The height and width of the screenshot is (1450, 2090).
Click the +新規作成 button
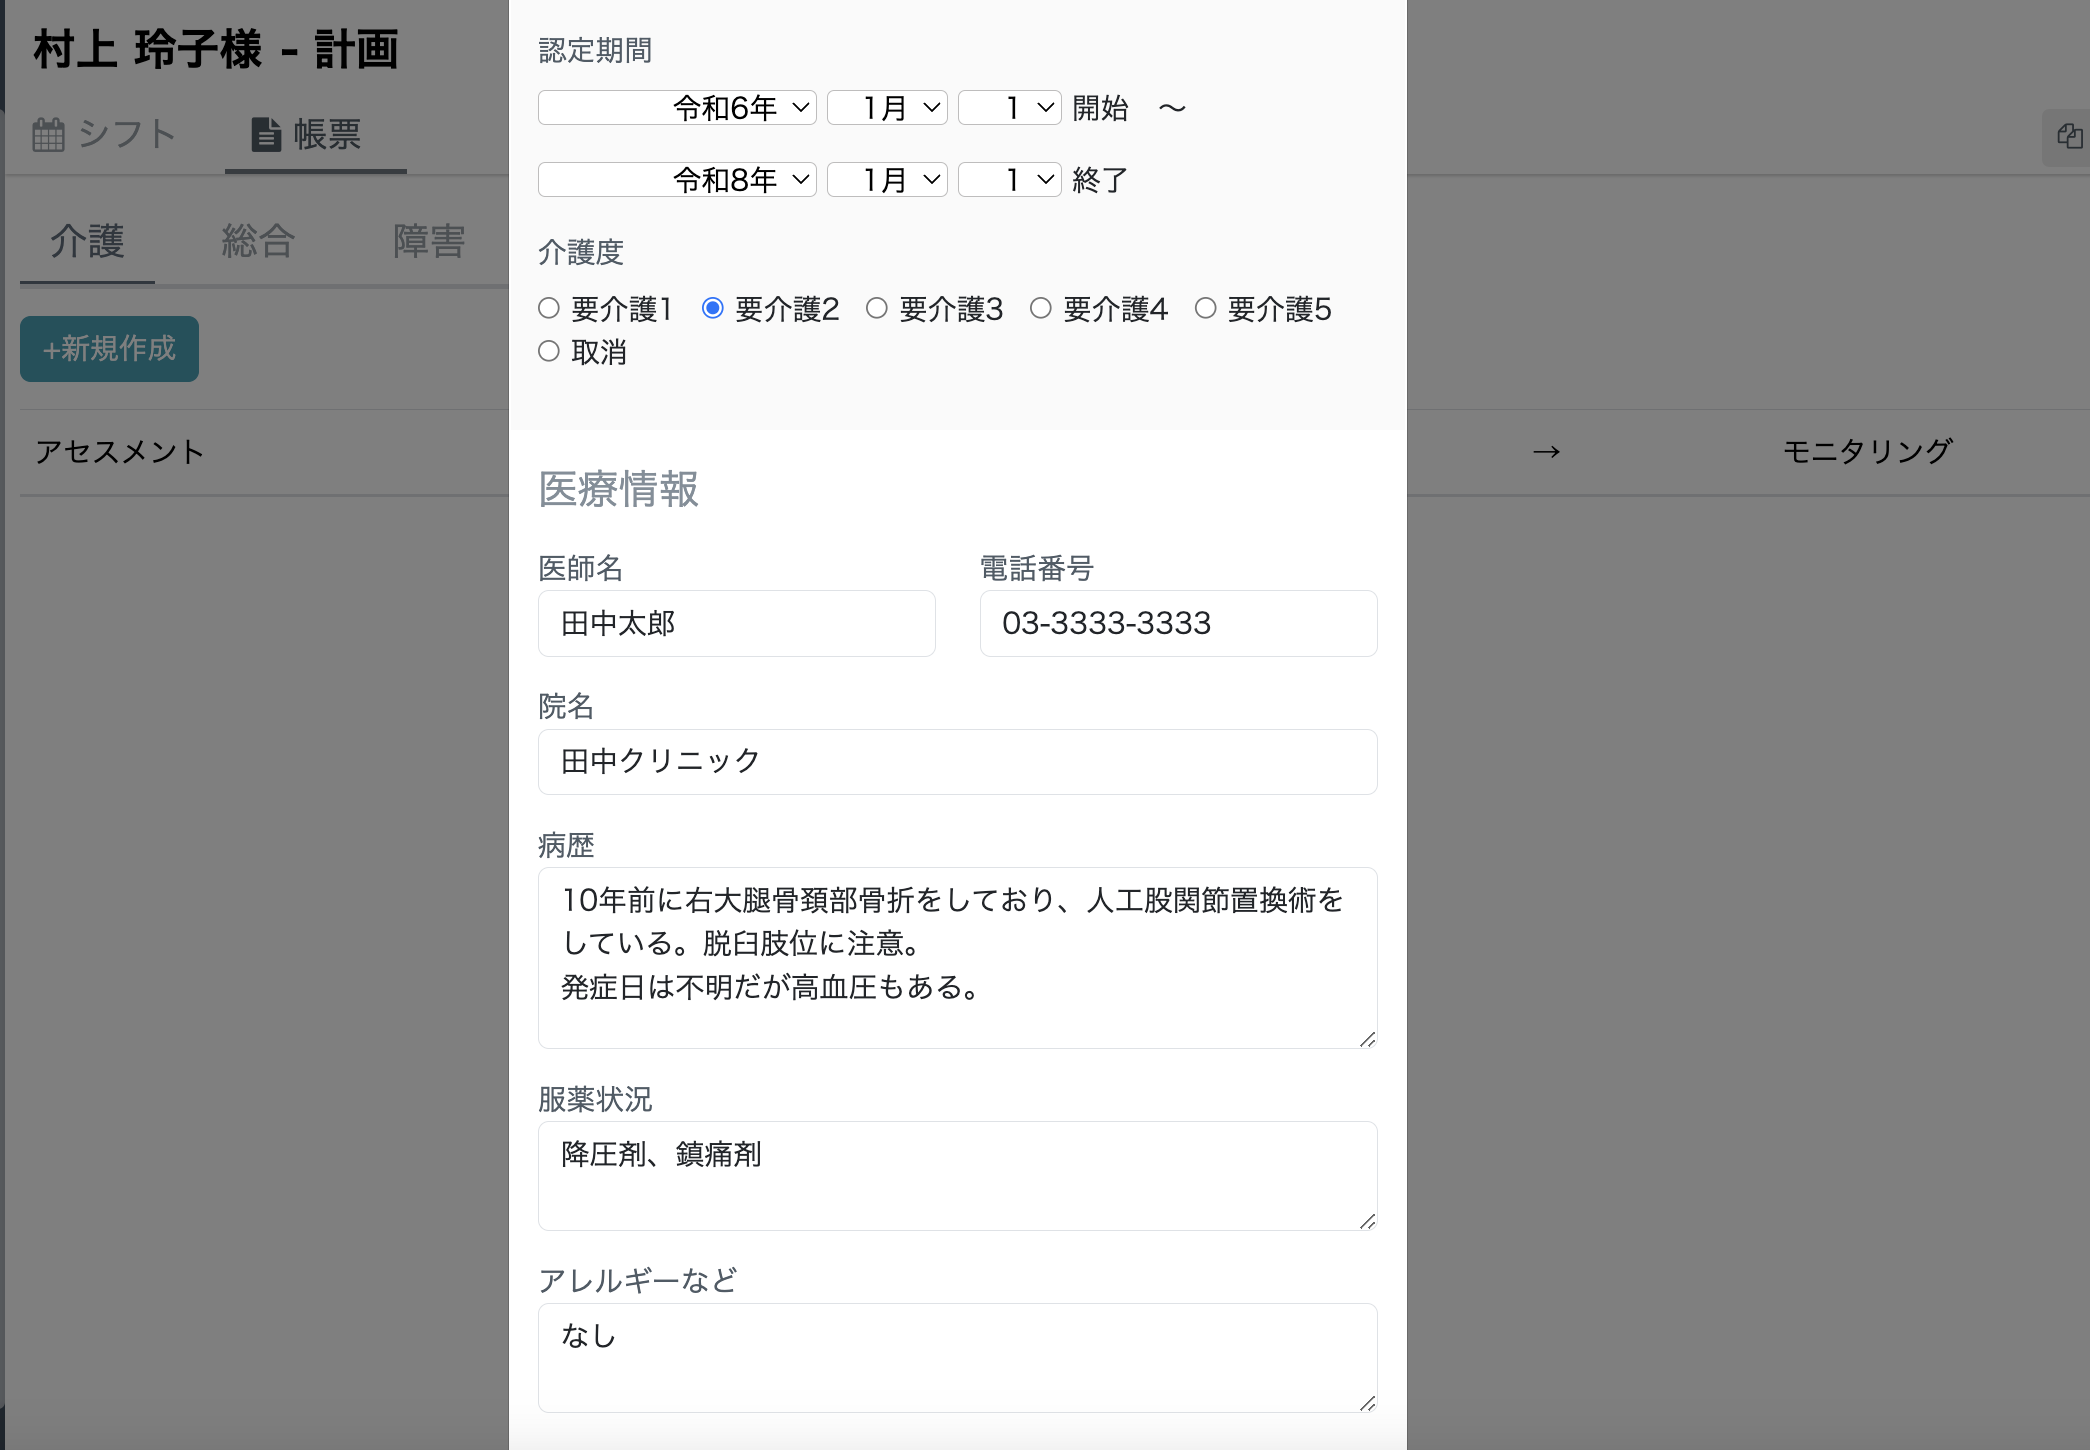(109, 348)
